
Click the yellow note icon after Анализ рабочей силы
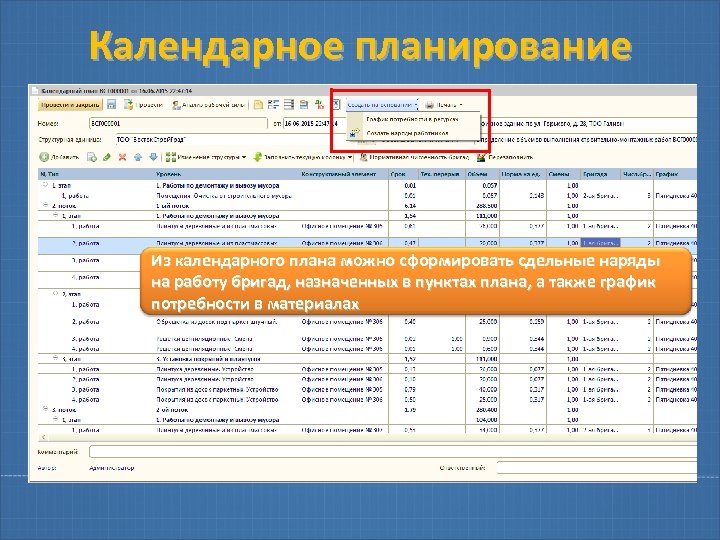[259, 105]
